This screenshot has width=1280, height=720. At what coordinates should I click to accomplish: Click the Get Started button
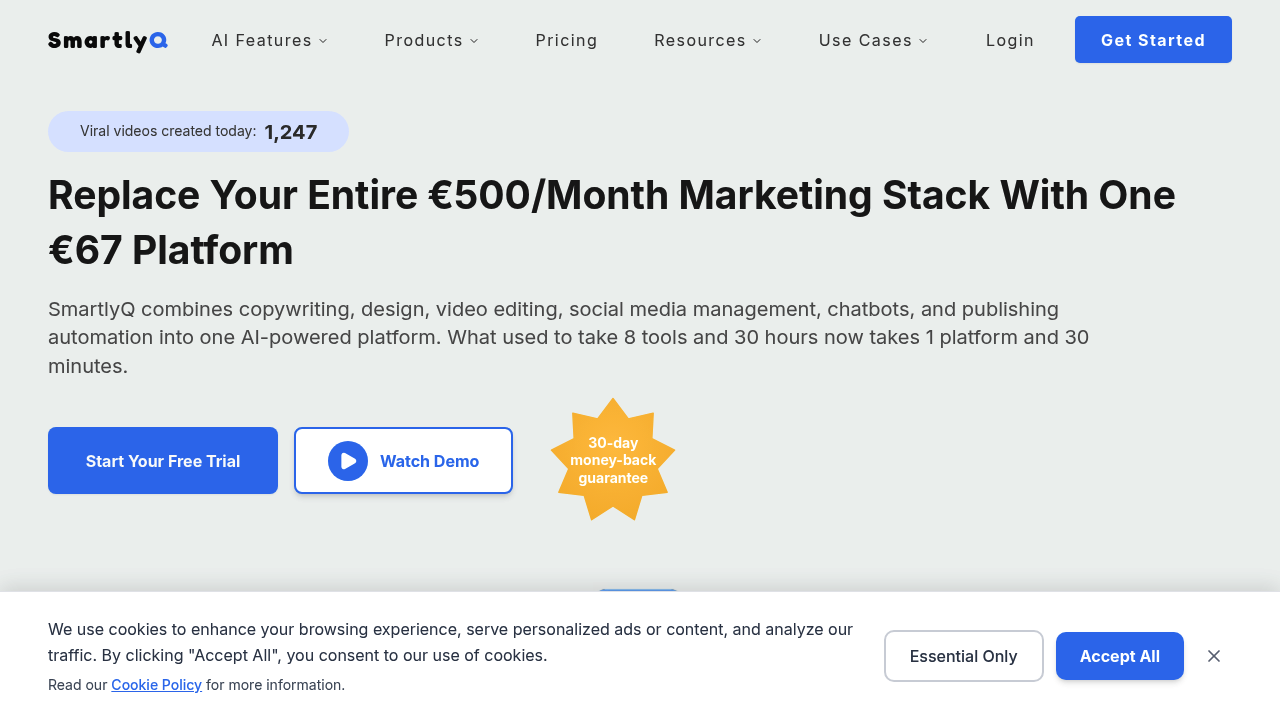pyautogui.click(x=1153, y=40)
